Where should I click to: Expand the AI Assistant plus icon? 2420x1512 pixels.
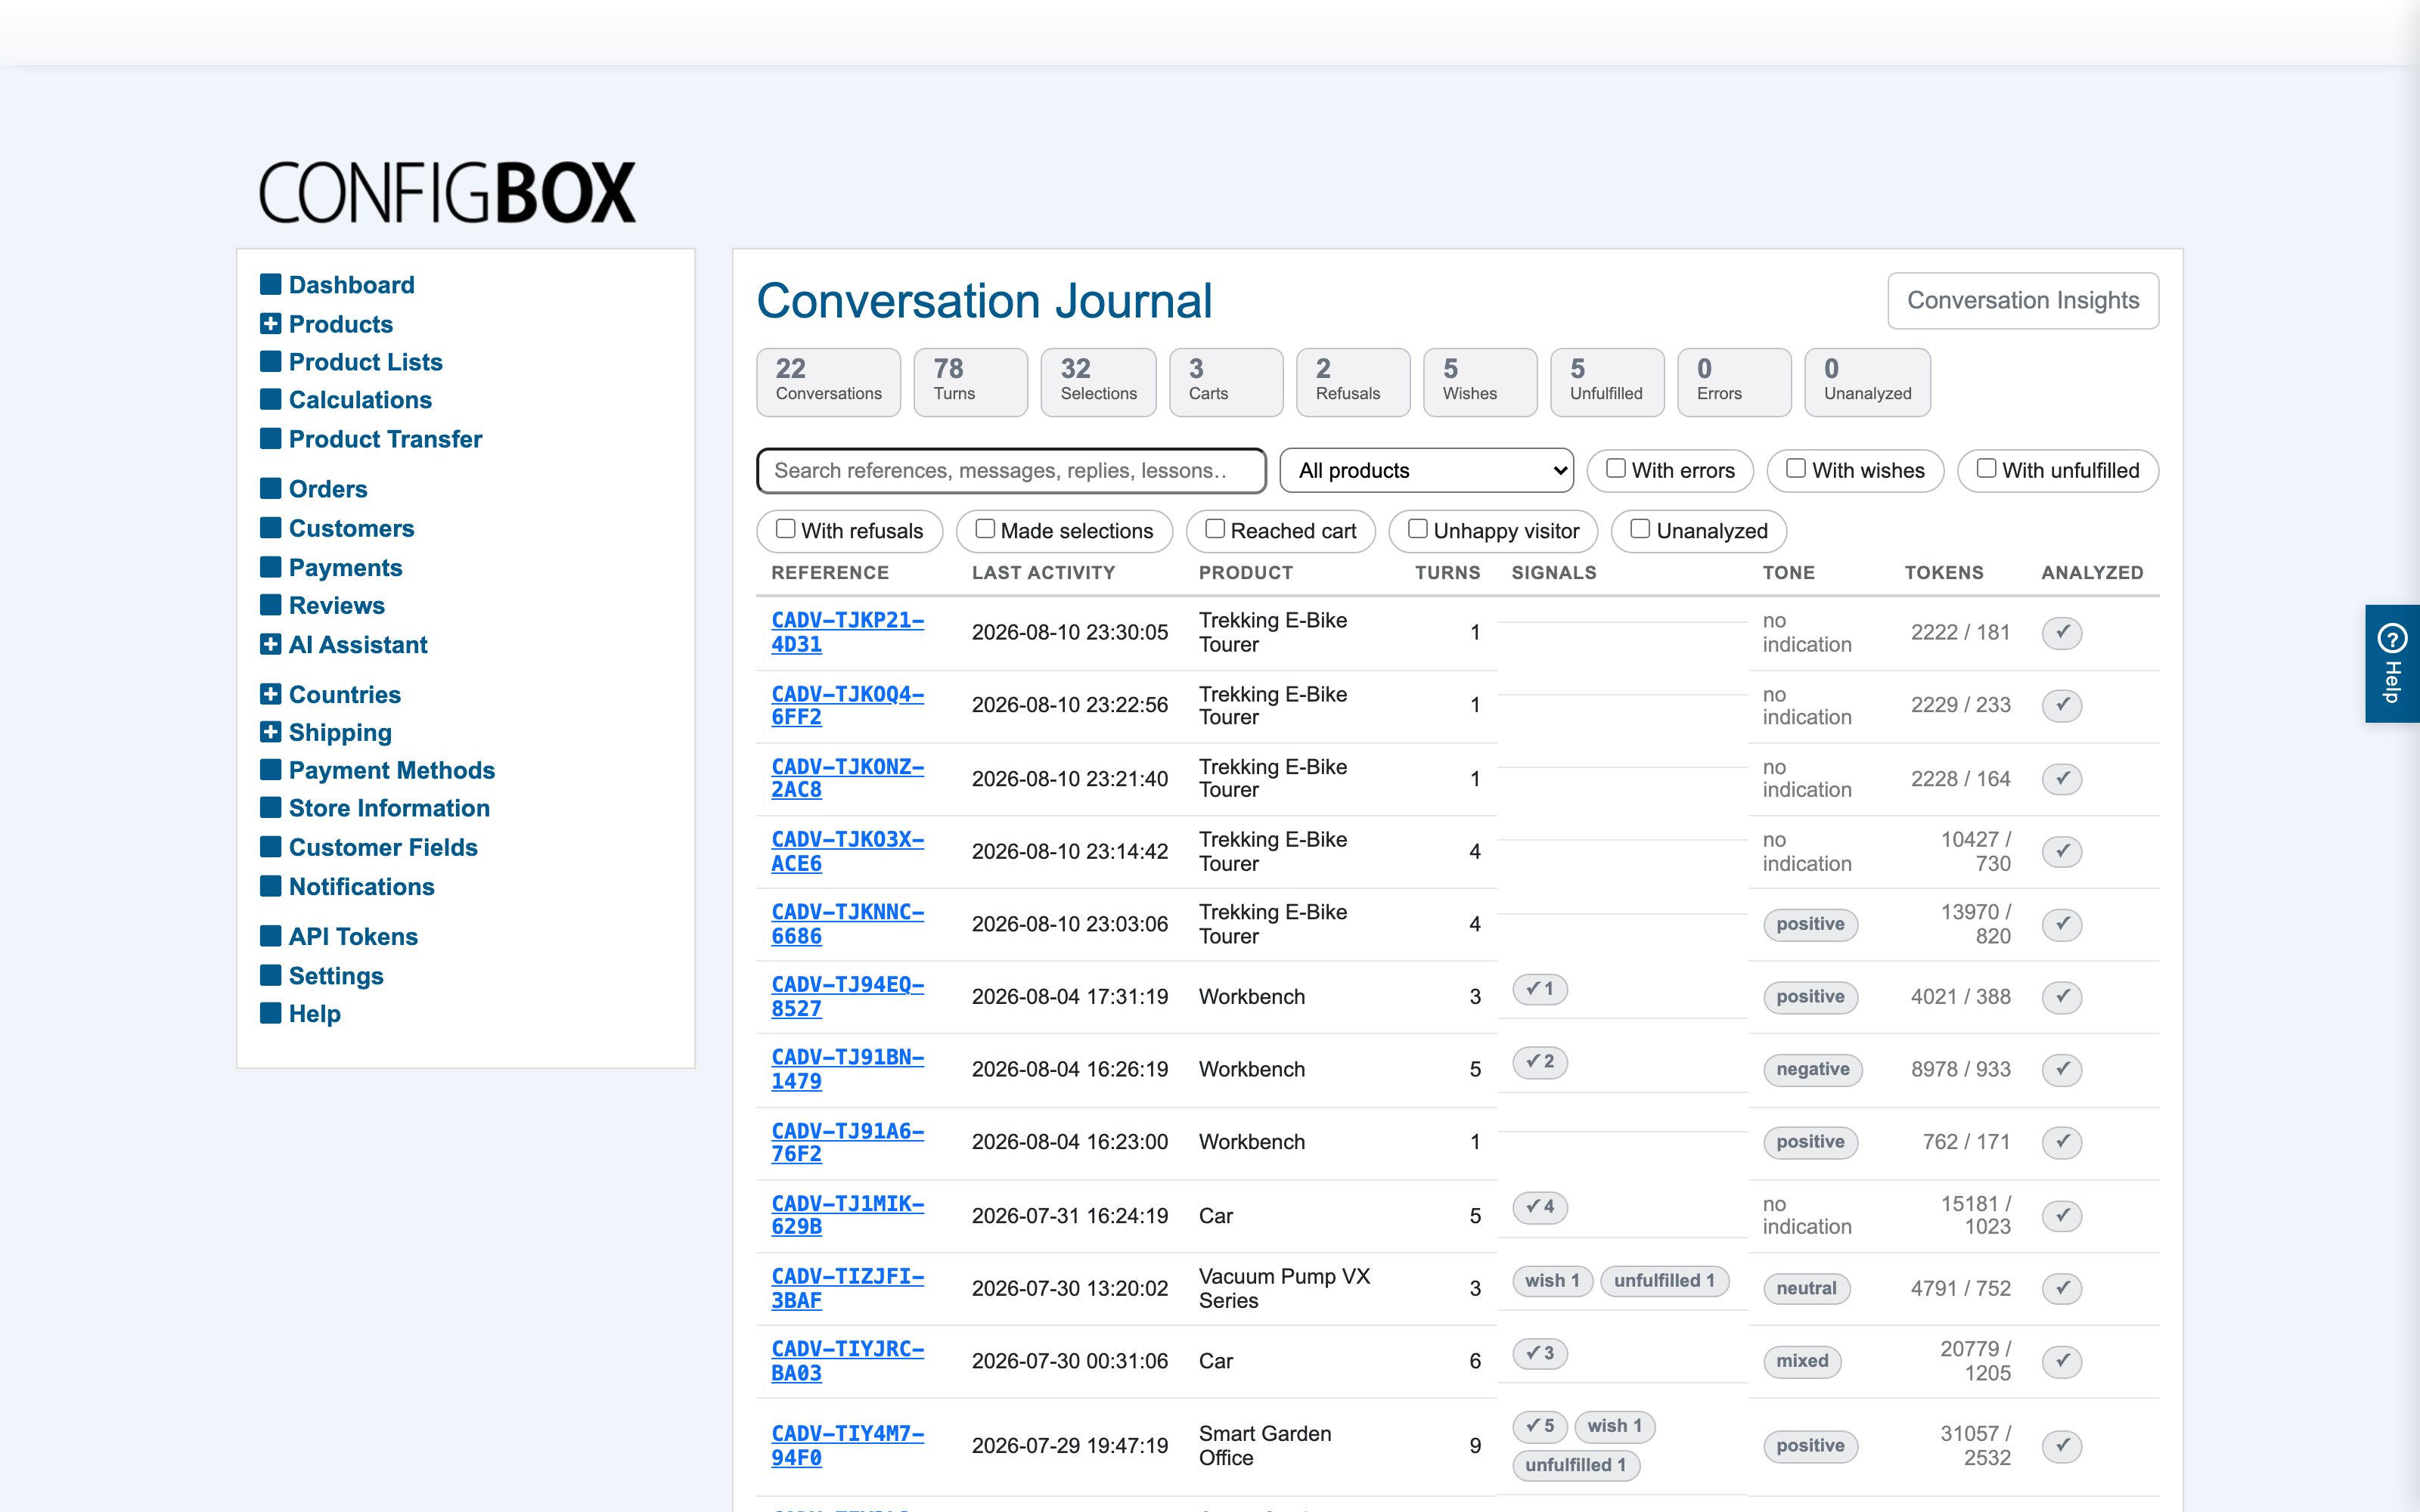tap(270, 644)
